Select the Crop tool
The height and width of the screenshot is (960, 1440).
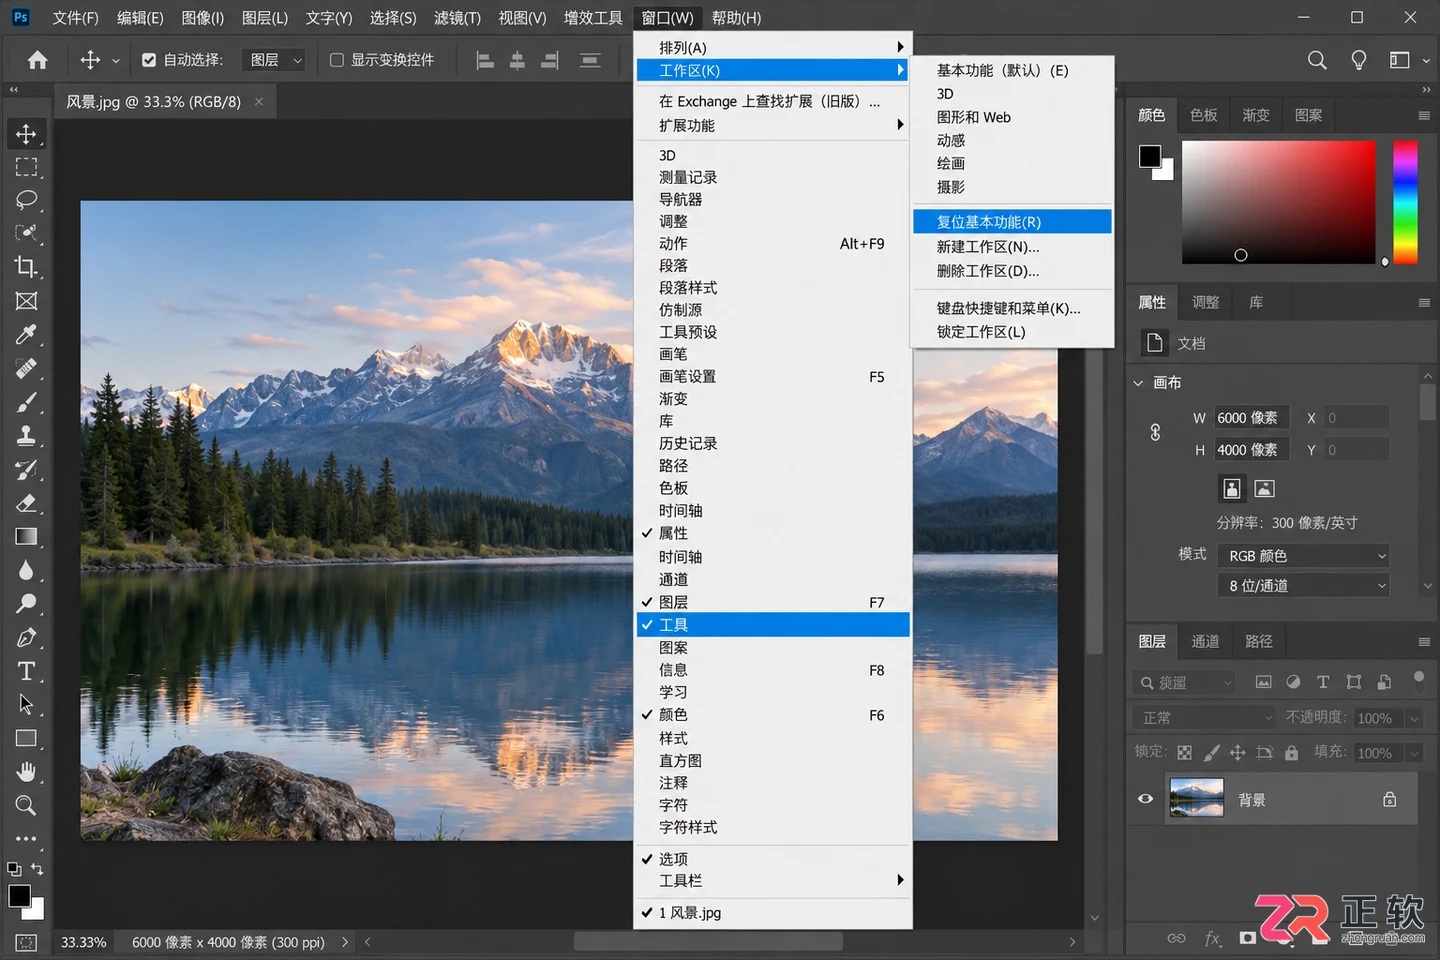pos(26,267)
